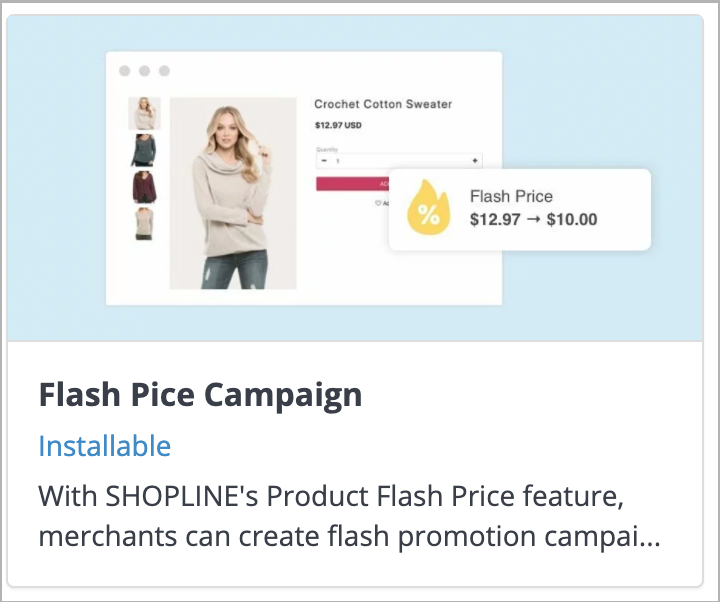Image resolution: width=720 pixels, height=602 pixels.
Task: Click the Crochet Cotton Sweater product title
Action: coord(383,104)
